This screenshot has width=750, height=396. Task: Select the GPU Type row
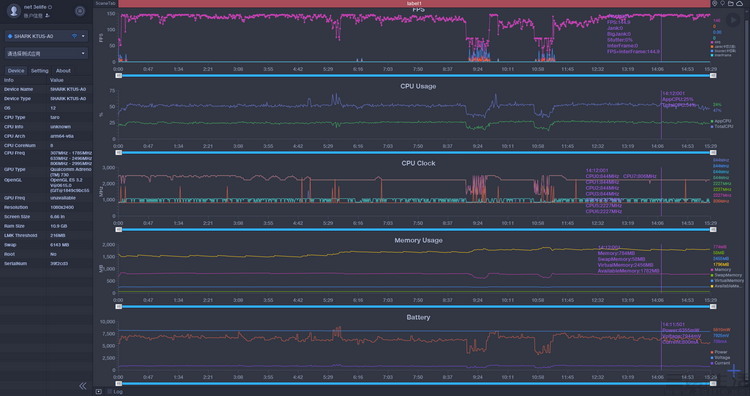point(46,172)
